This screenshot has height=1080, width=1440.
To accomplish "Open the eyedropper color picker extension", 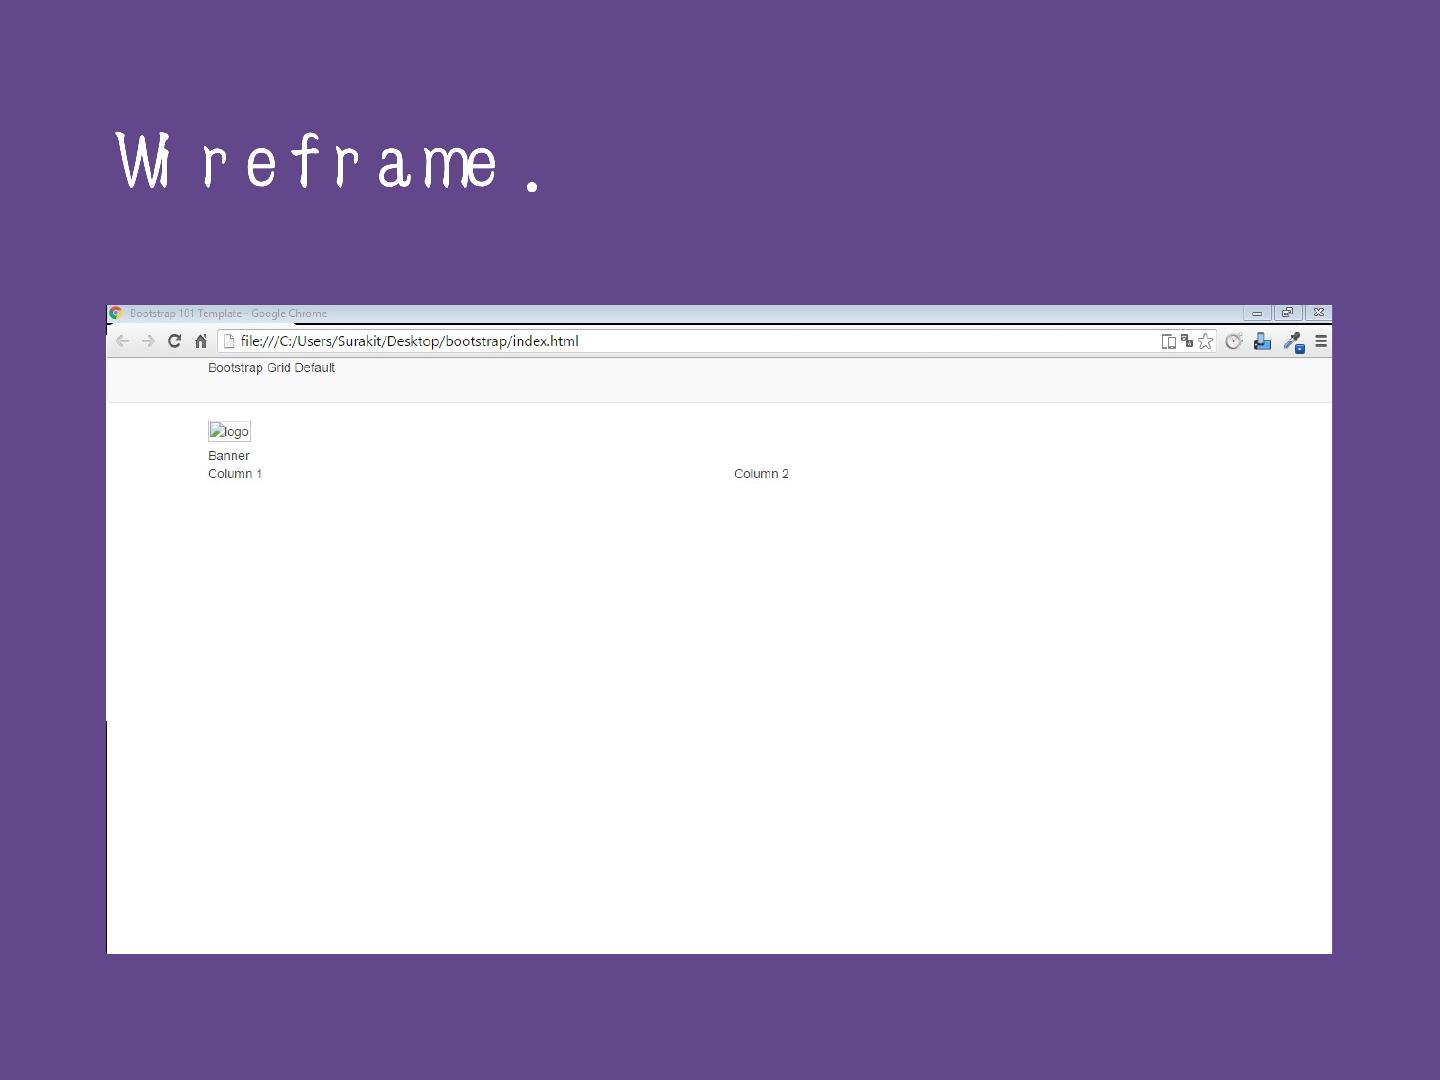I will pos(1294,342).
